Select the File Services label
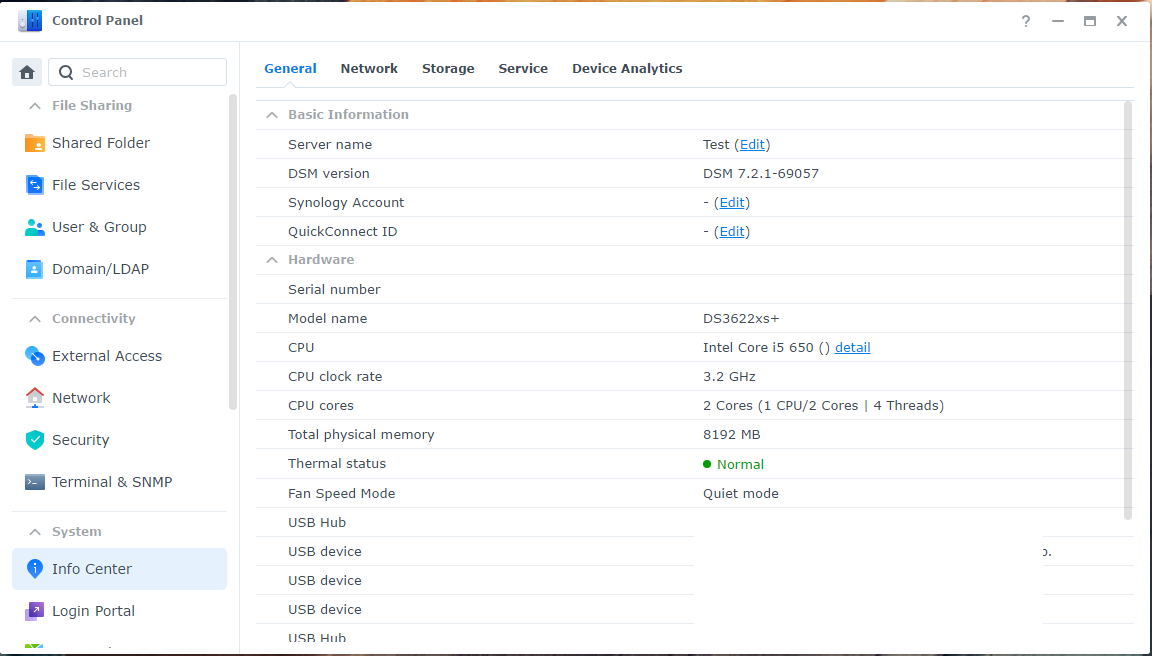1152x656 pixels. pos(96,185)
